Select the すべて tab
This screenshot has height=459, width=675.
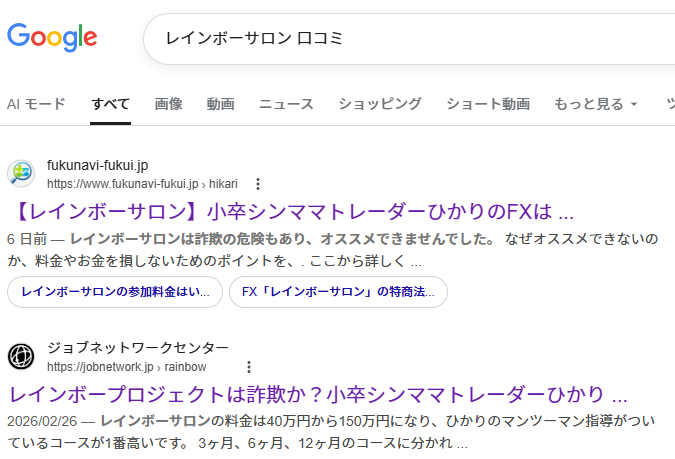[x=110, y=104]
